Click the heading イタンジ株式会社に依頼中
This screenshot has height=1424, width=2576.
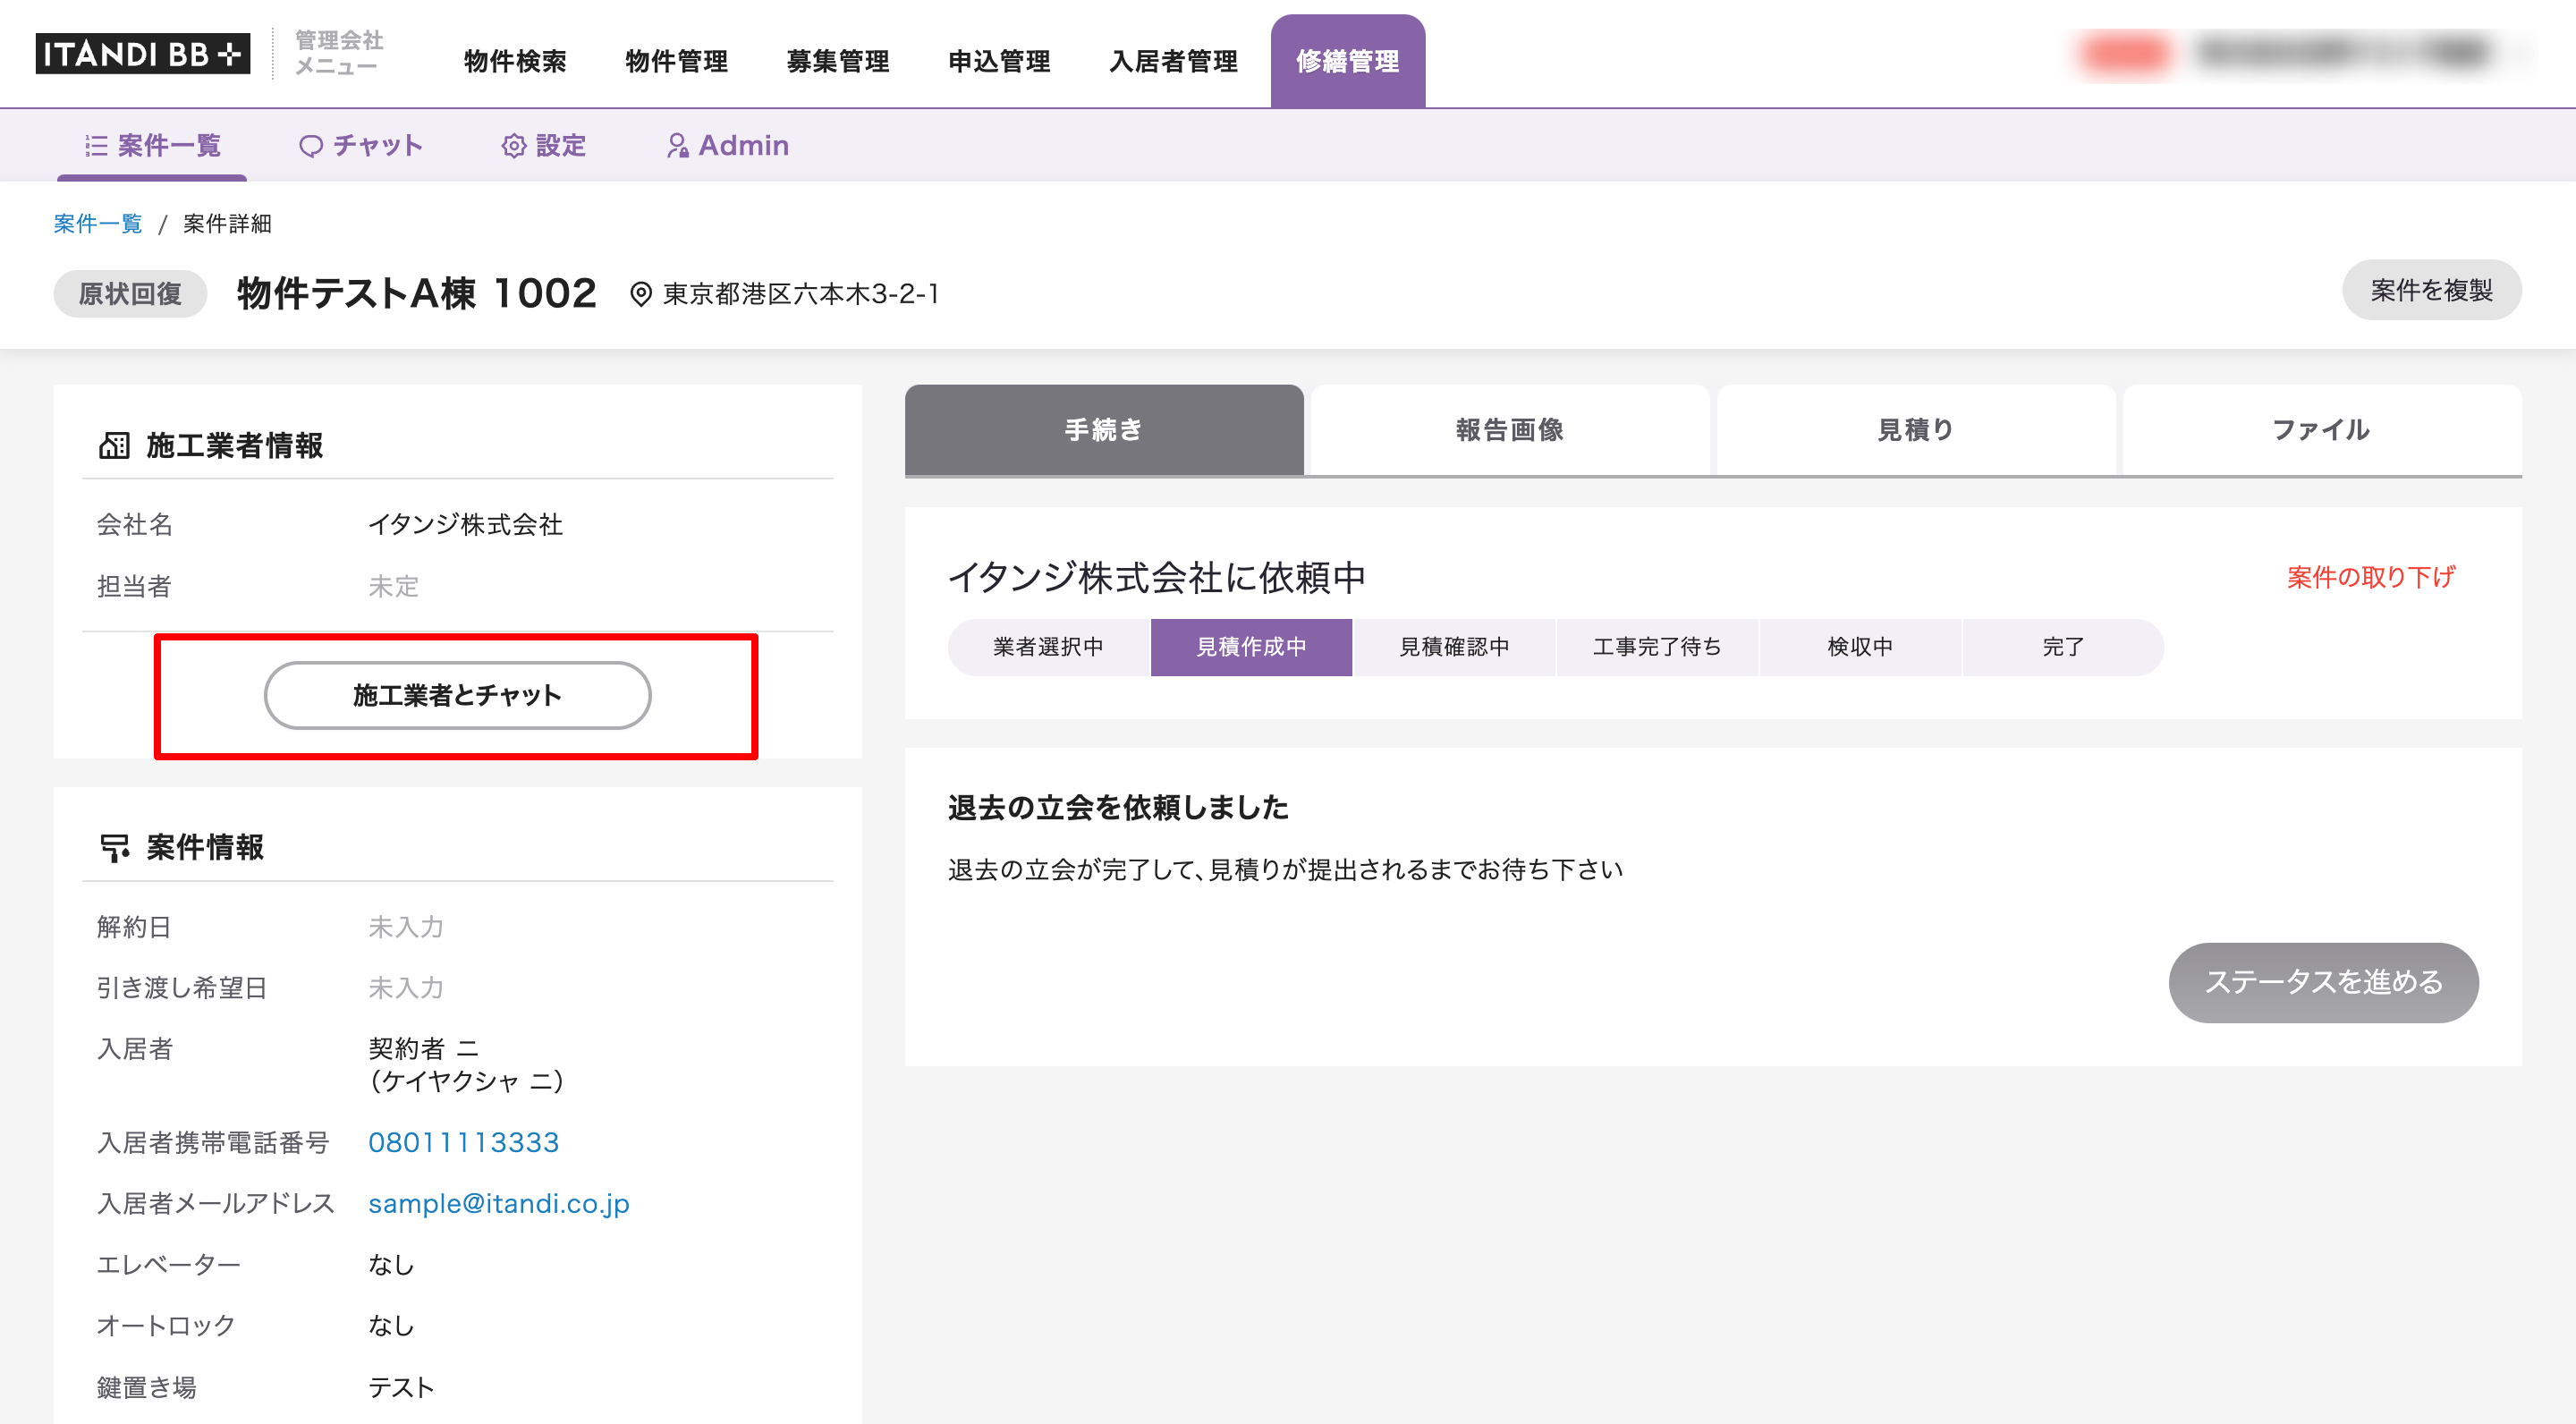pos(1156,577)
